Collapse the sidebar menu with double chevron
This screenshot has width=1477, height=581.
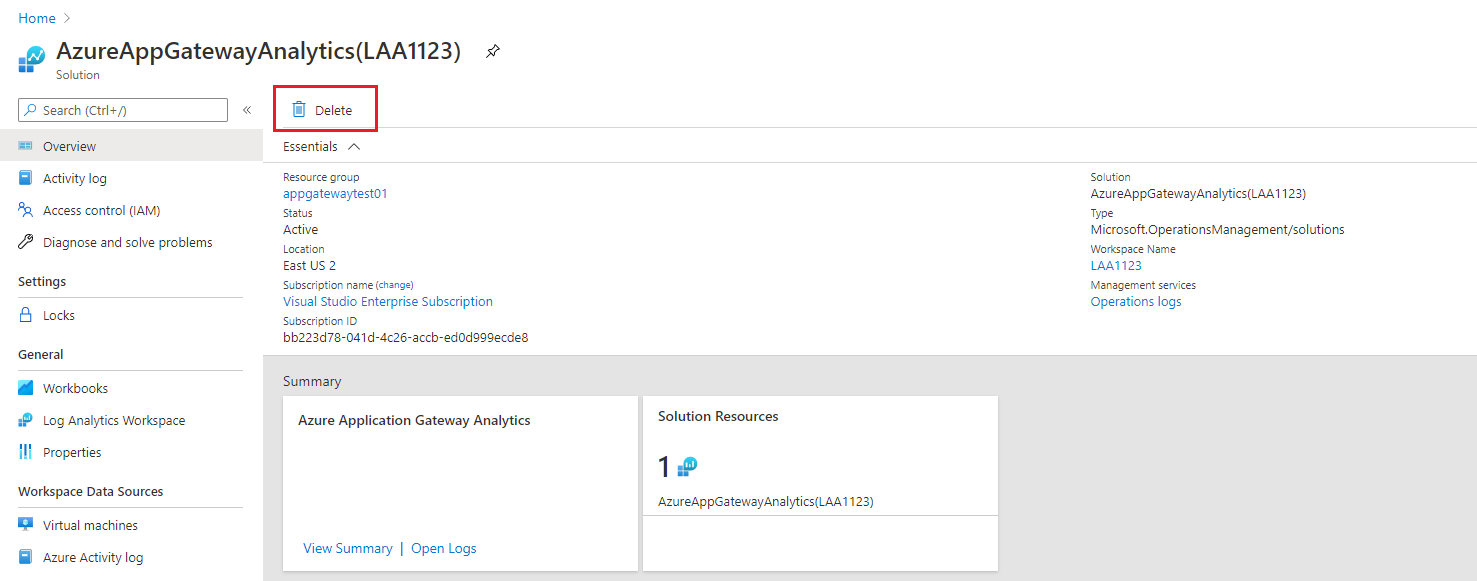click(247, 110)
